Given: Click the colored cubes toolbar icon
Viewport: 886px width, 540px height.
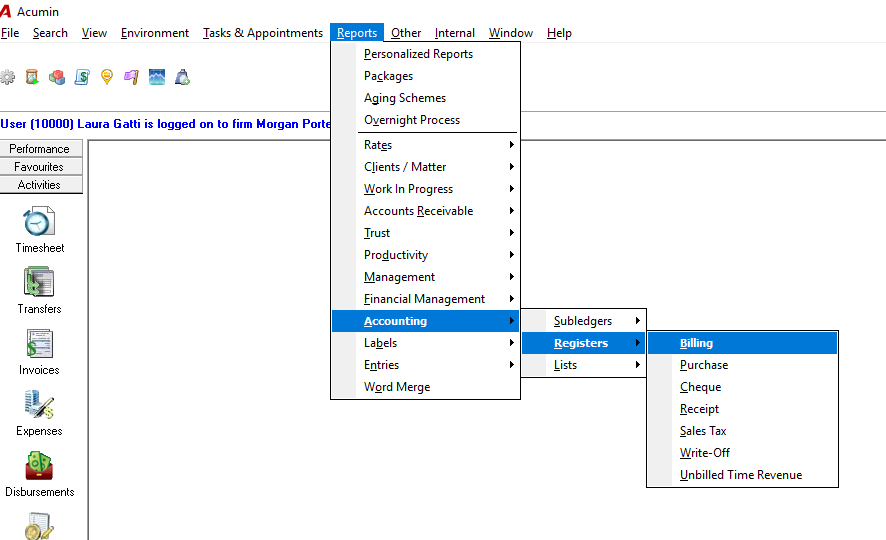Looking at the screenshot, I should click(x=57, y=77).
